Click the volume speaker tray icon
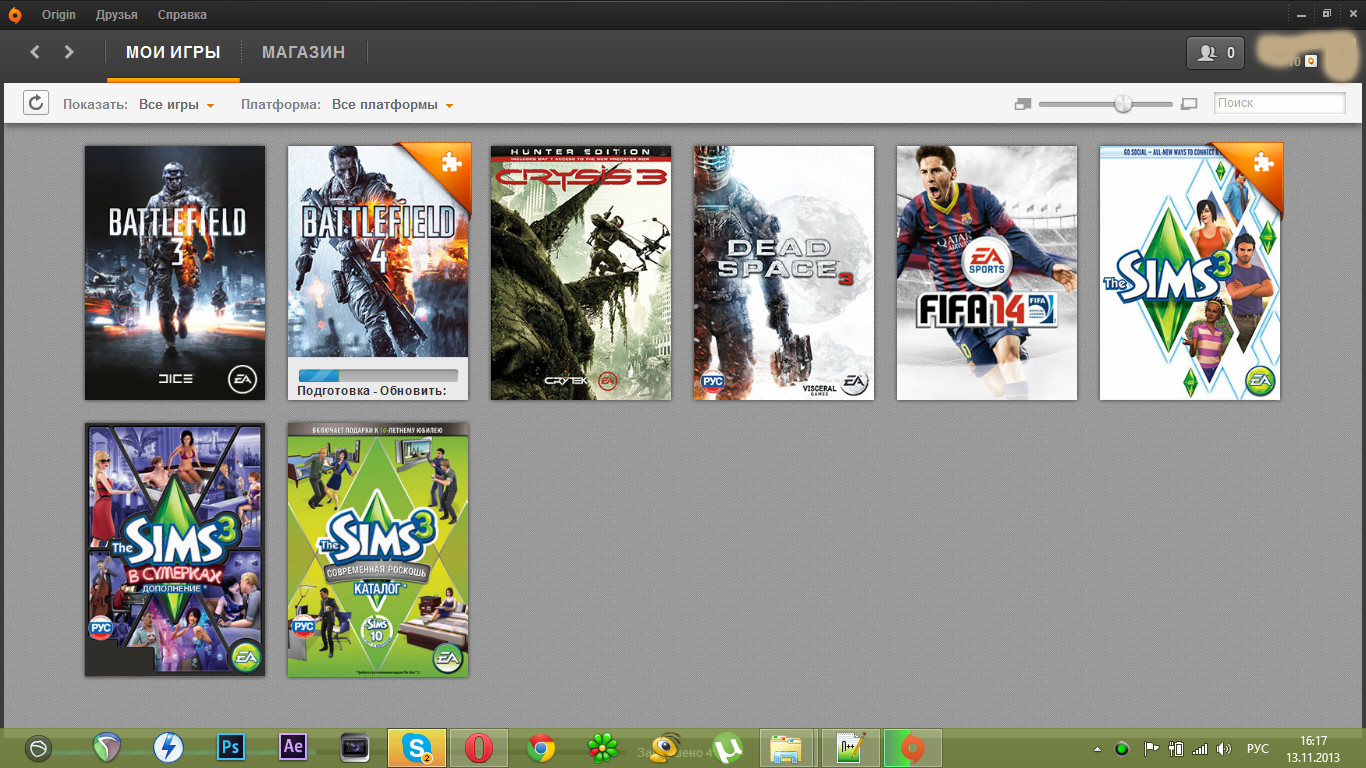The image size is (1366, 768). coord(1224,749)
